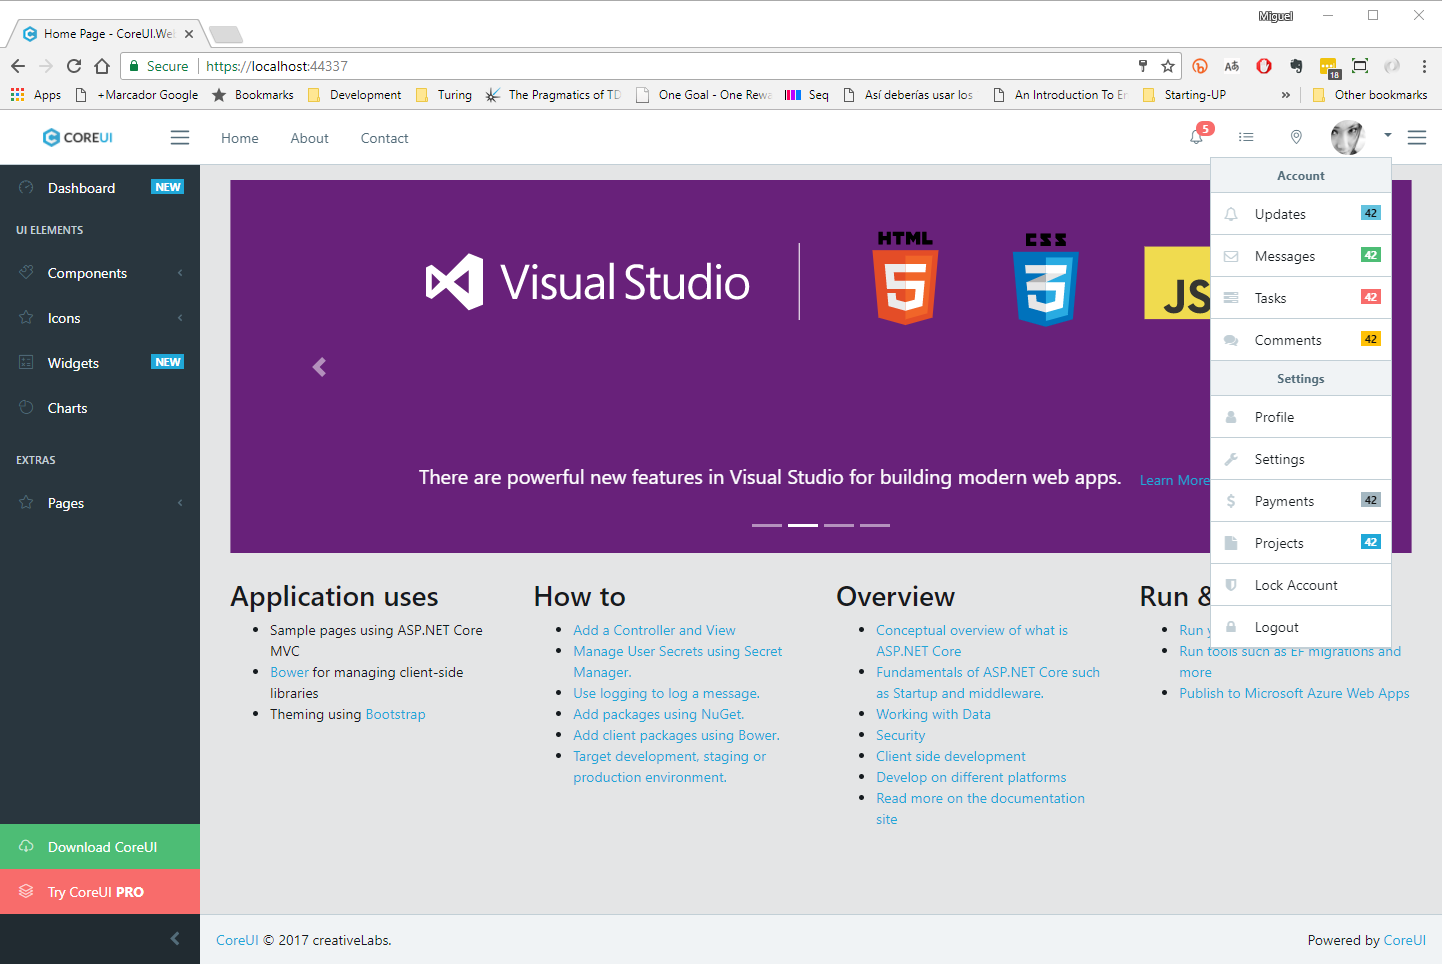The height and width of the screenshot is (964, 1442).
Task: Select Logout from the account menu
Action: click(1277, 627)
